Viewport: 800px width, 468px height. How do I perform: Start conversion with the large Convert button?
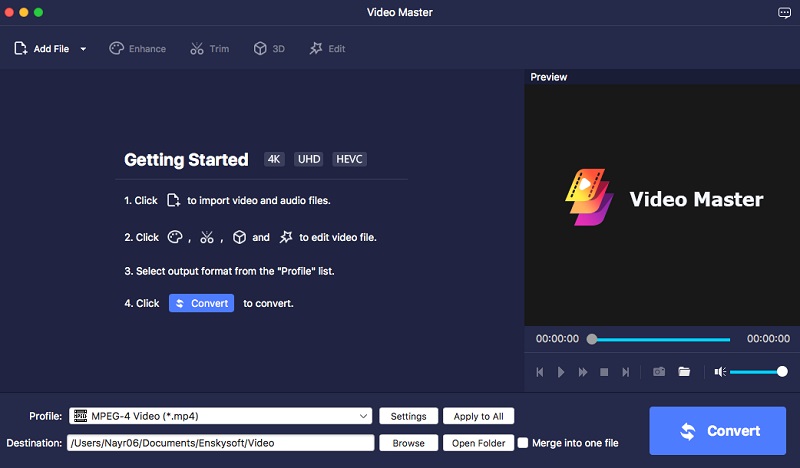[x=717, y=431]
